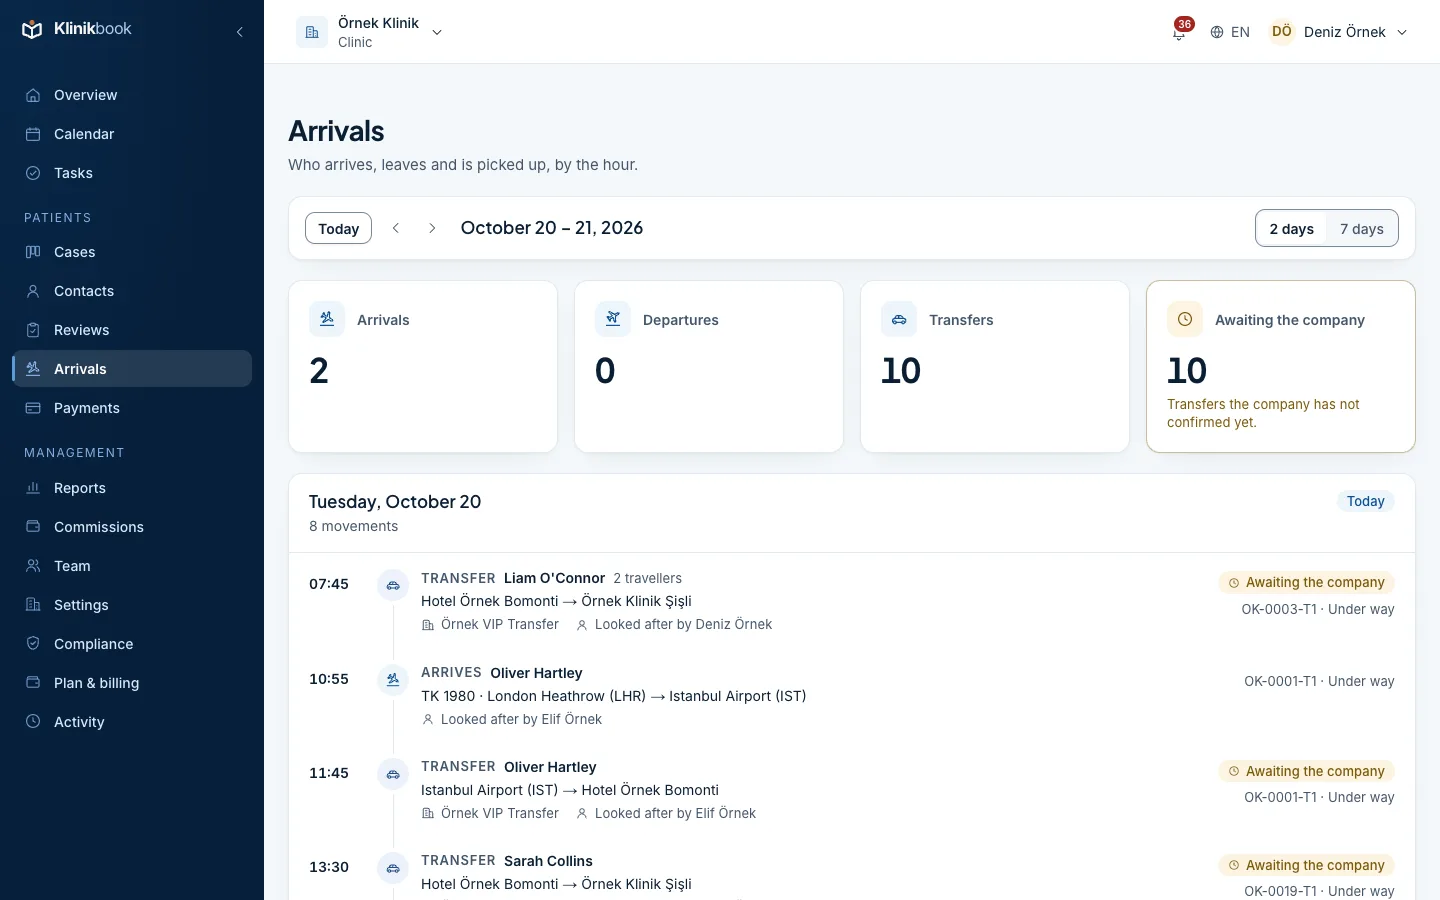Open Overview in the sidebar
Screen dimensions: 1440x900
132,95
